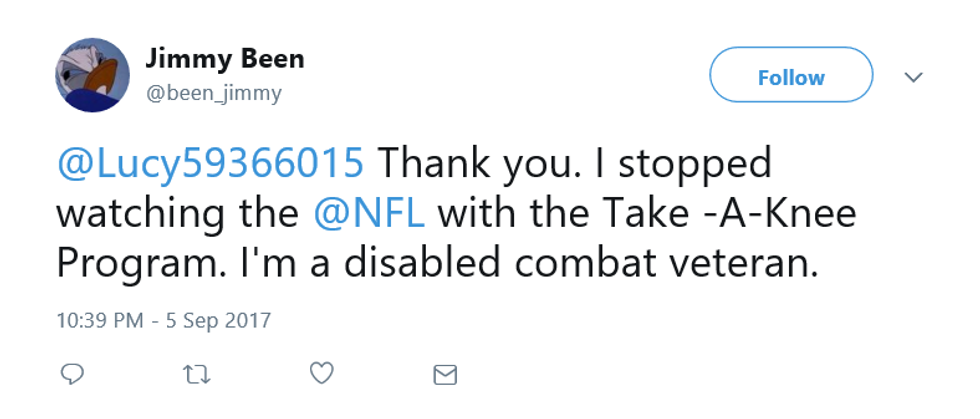Screen dimensions: 980x419
Task: Visit the @been_jimmy handle
Action: [214, 94]
